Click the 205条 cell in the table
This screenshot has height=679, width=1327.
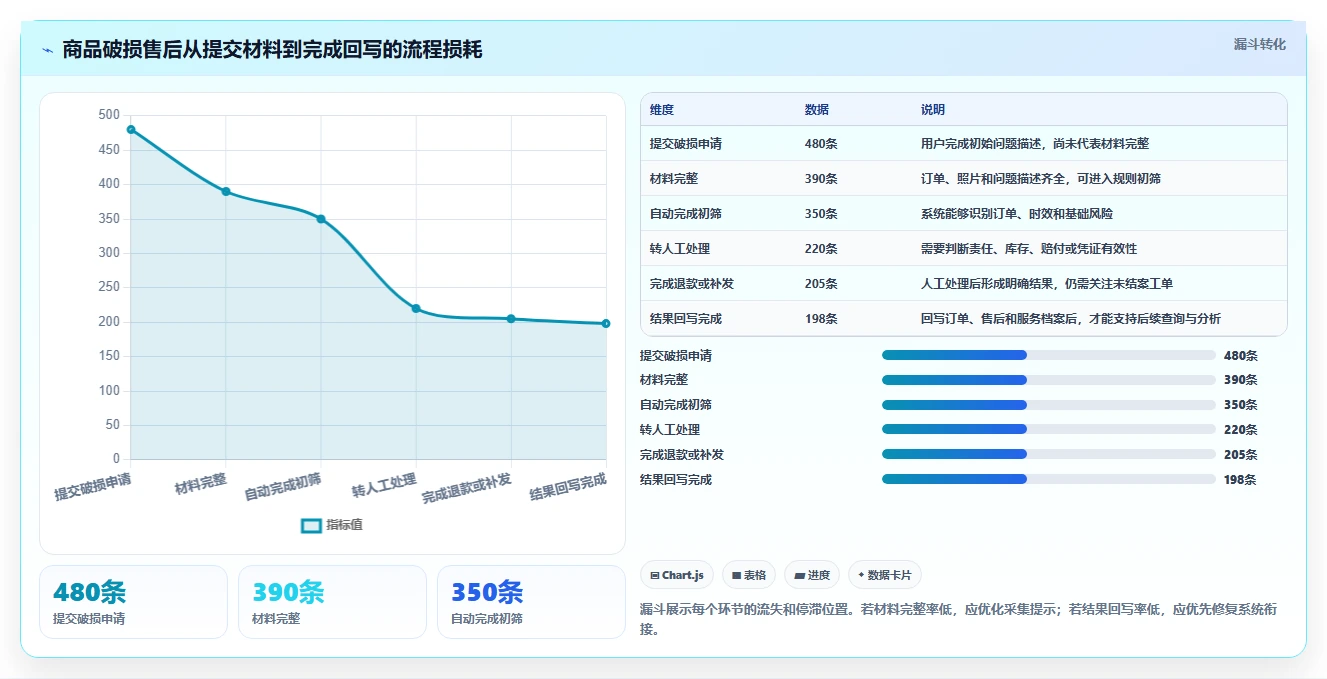click(821, 284)
